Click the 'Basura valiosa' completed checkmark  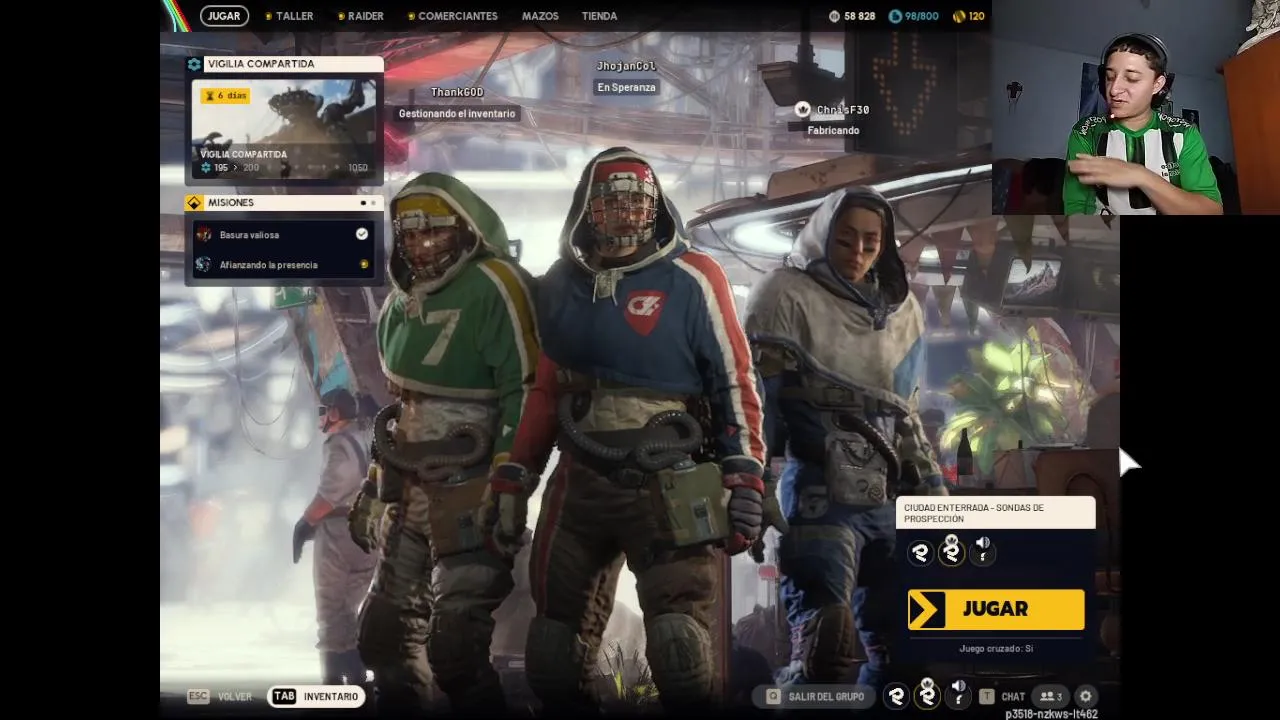362,234
